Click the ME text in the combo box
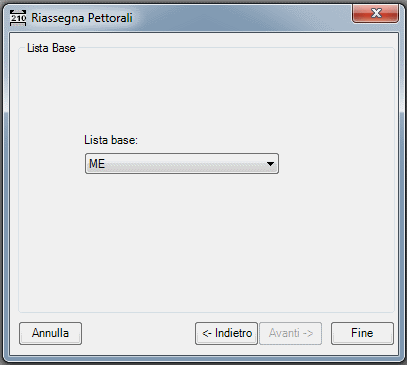The width and height of the screenshot is (407, 365). 97,164
